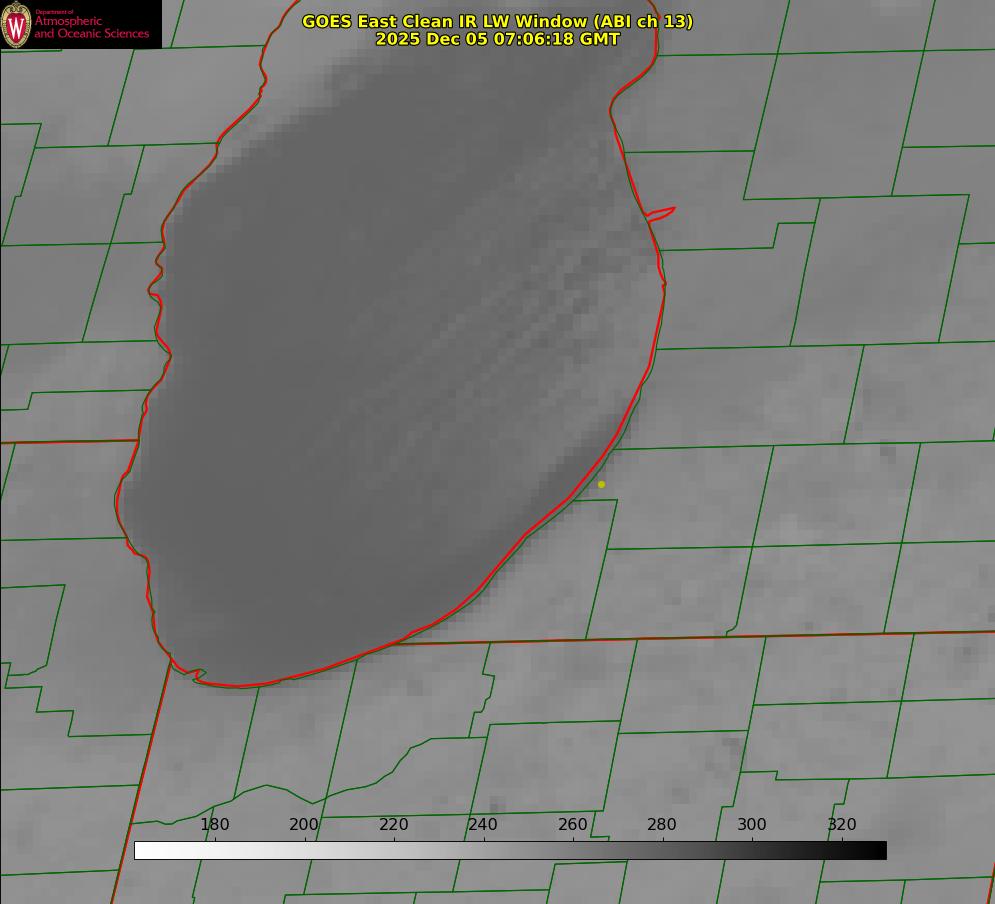Click the 260 colorbar scale label
This screenshot has width=995, height=904.
[x=573, y=825]
